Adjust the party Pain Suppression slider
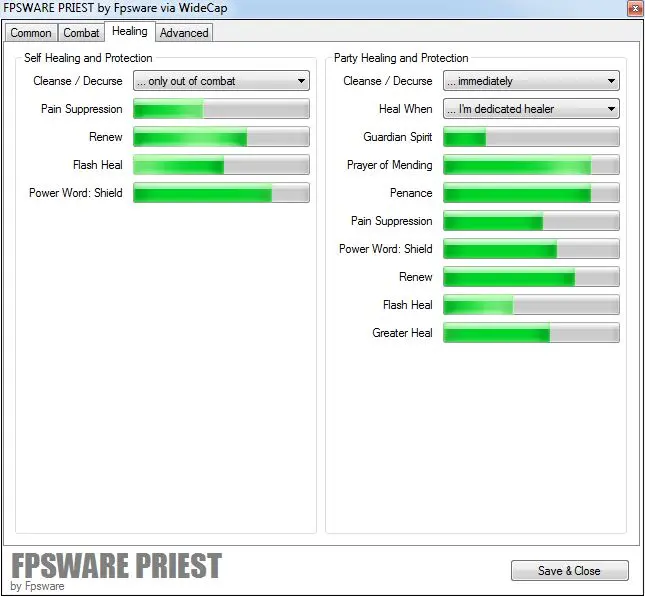 [x=531, y=221]
